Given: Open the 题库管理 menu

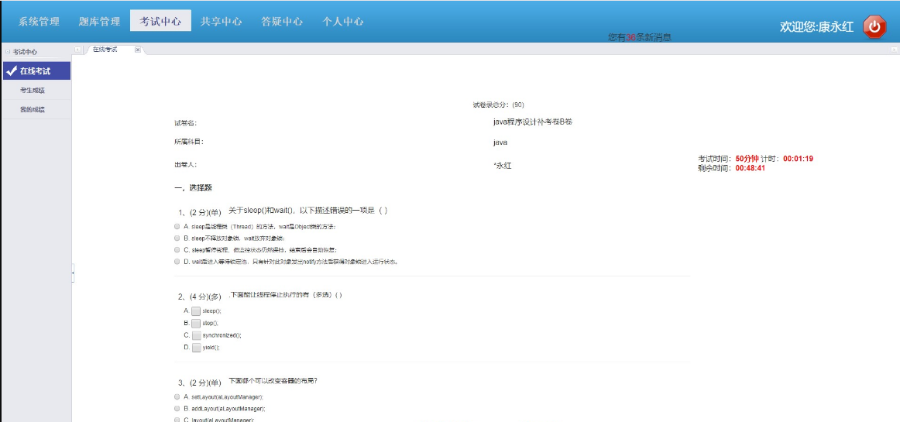Looking at the screenshot, I should coord(99,22).
